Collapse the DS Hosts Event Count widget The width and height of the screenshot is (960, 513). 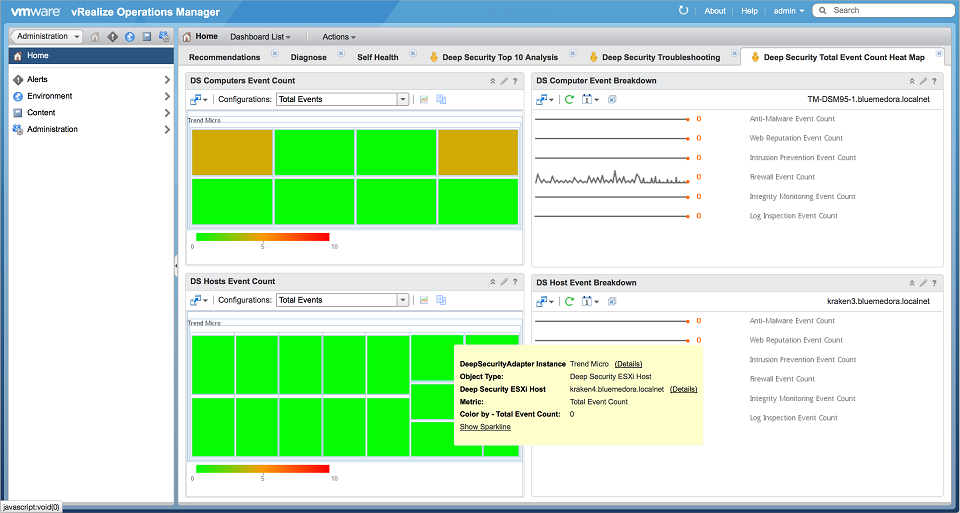(x=492, y=282)
